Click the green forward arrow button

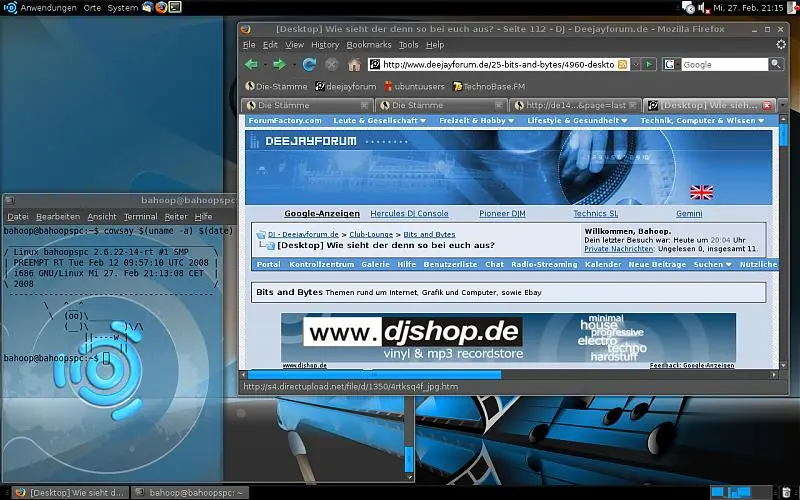coord(280,64)
